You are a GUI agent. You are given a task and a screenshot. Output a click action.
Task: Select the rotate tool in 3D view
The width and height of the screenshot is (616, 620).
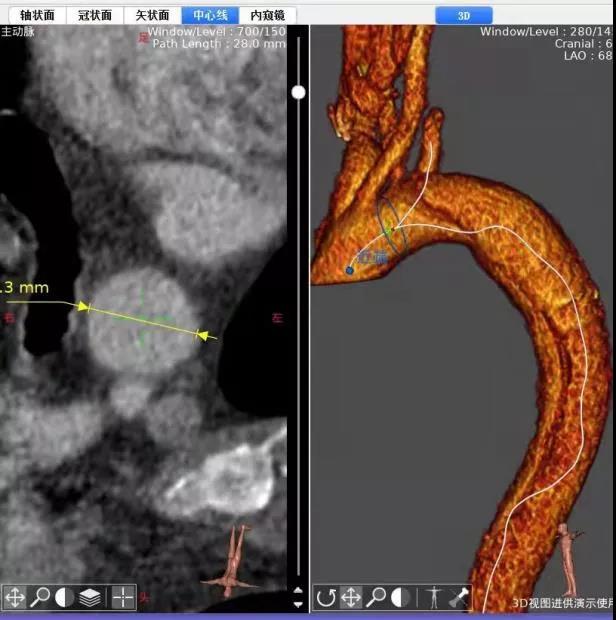[x=326, y=598]
